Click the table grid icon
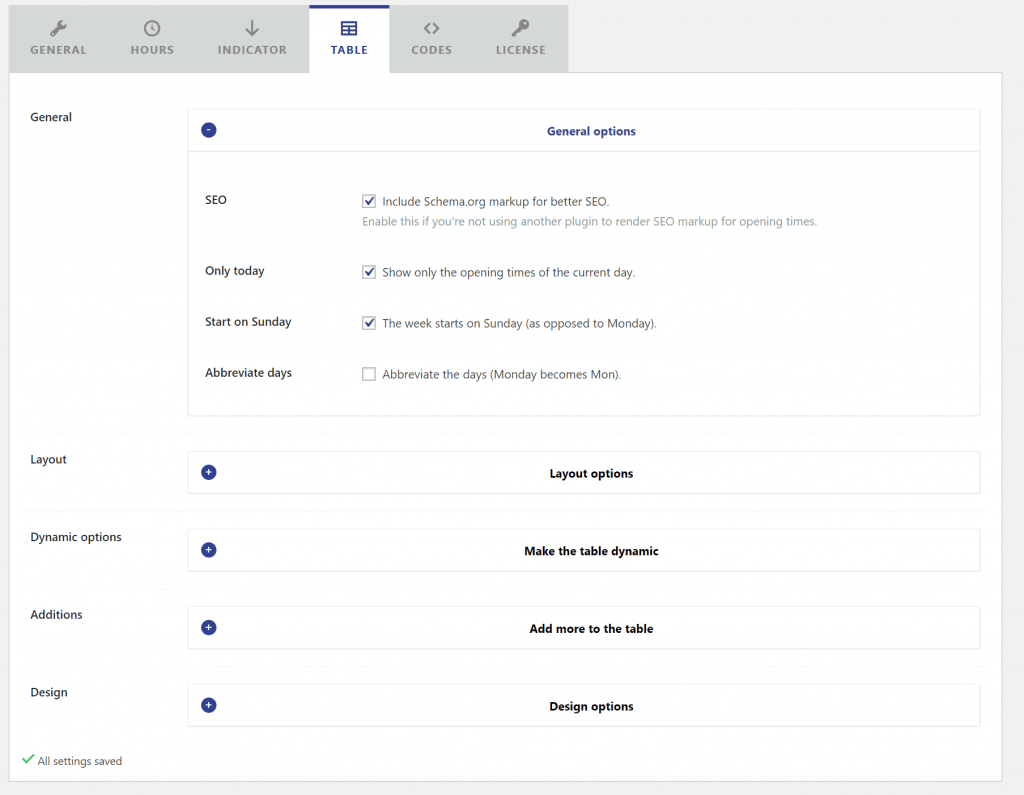Image resolution: width=1024 pixels, height=795 pixels. click(x=349, y=28)
